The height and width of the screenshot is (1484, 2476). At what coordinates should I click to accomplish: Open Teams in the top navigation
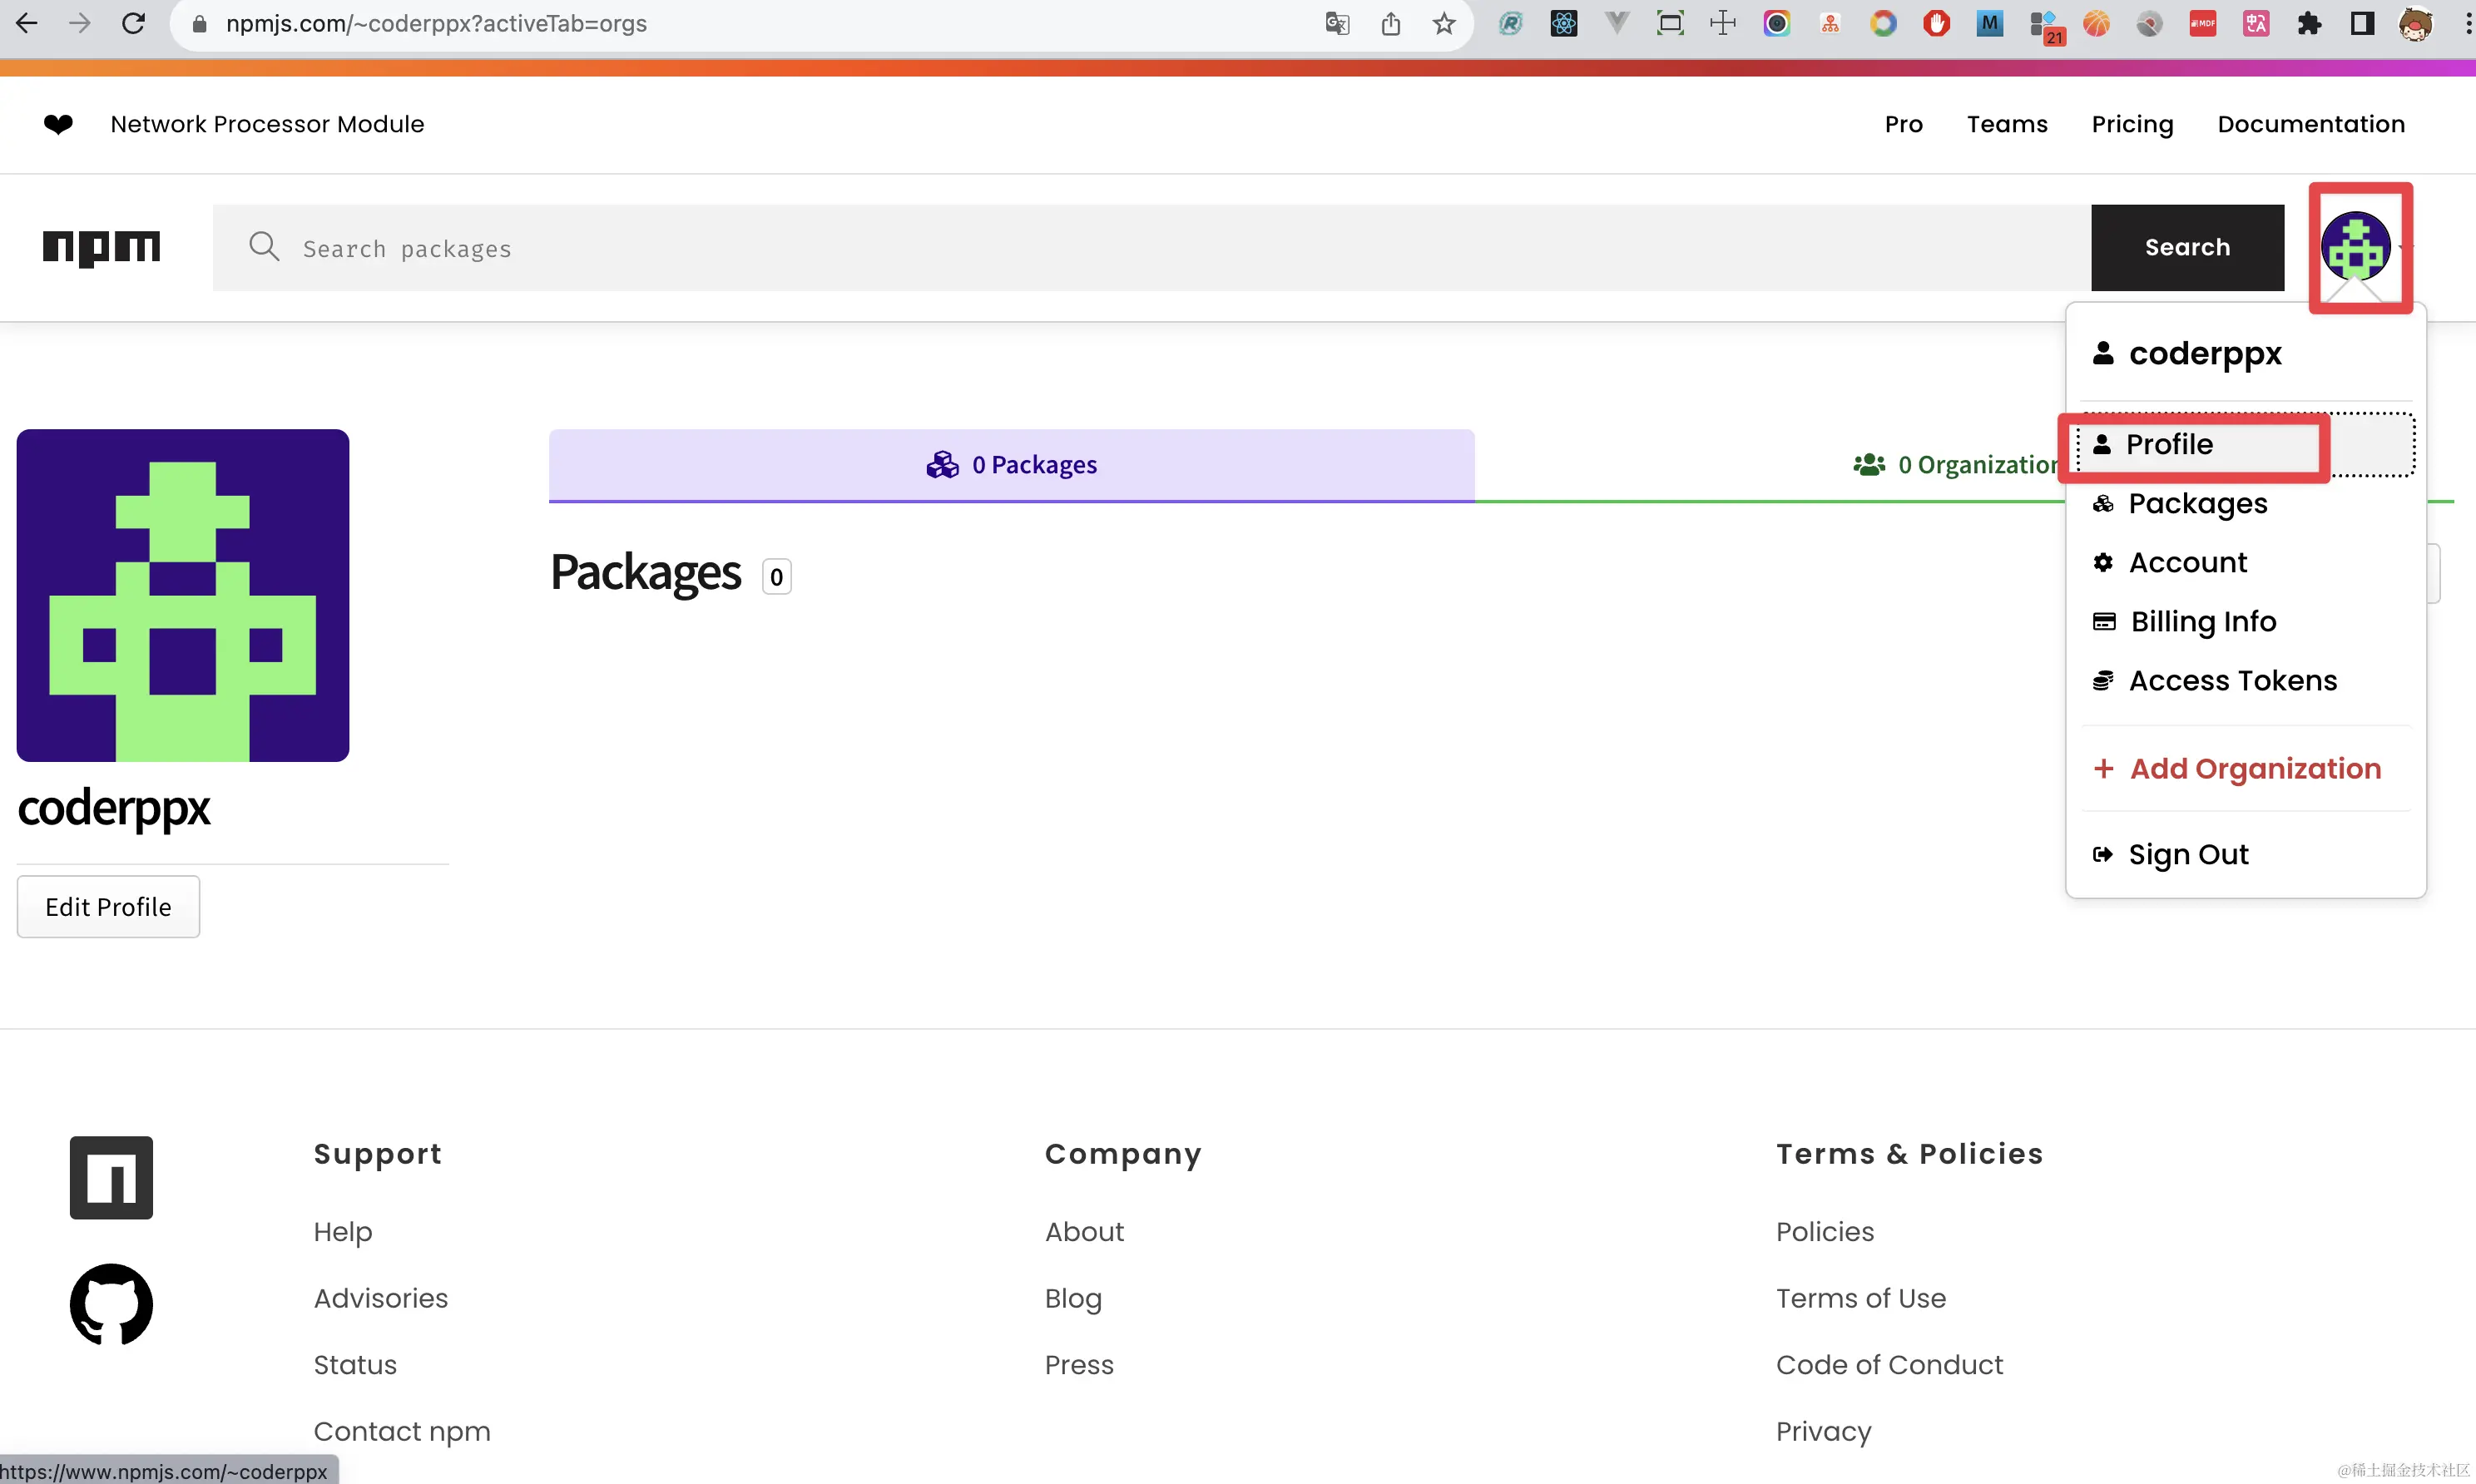click(x=2006, y=124)
